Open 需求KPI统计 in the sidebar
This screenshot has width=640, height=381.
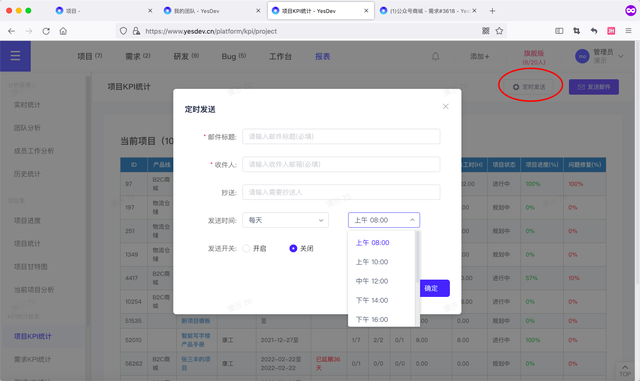[32, 359]
